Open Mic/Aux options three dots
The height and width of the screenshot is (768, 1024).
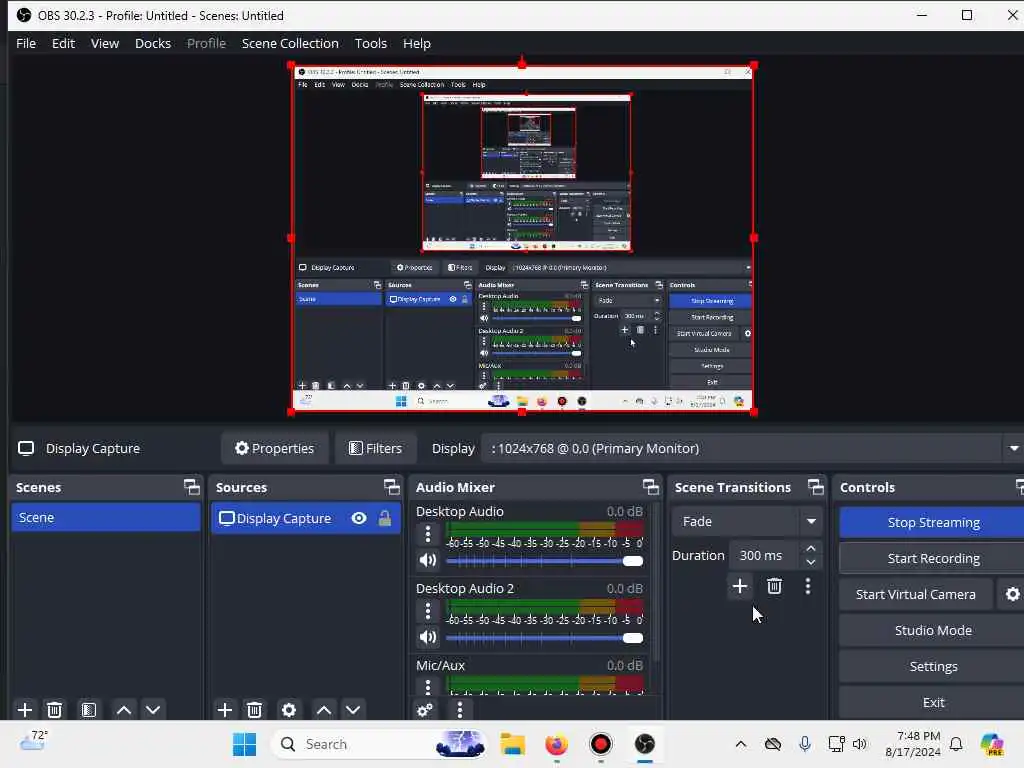[428, 687]
